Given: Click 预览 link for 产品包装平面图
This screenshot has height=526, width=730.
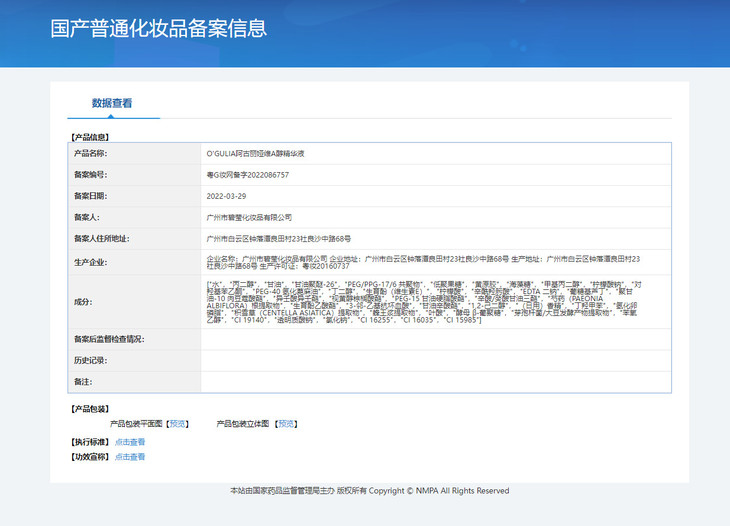Looking at the screenshot, I should tap(177, 424).
